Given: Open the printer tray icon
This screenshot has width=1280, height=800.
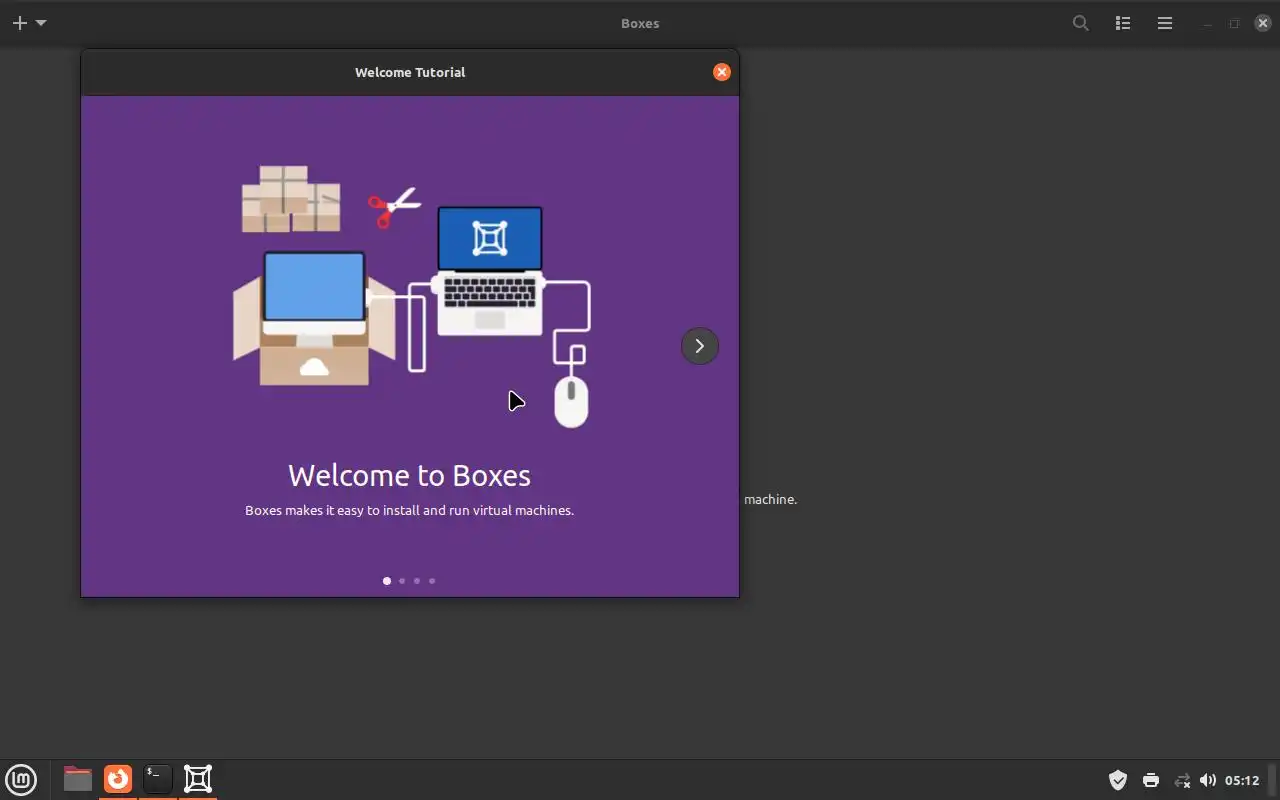Looking at the screenshot, I should coord(1151,780).
